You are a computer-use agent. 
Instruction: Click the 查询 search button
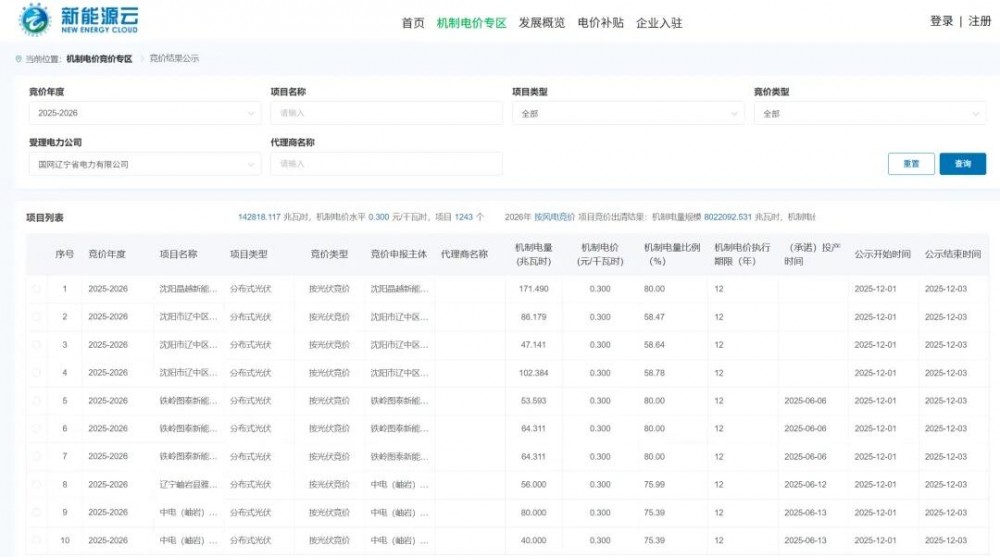coord(962,164)
